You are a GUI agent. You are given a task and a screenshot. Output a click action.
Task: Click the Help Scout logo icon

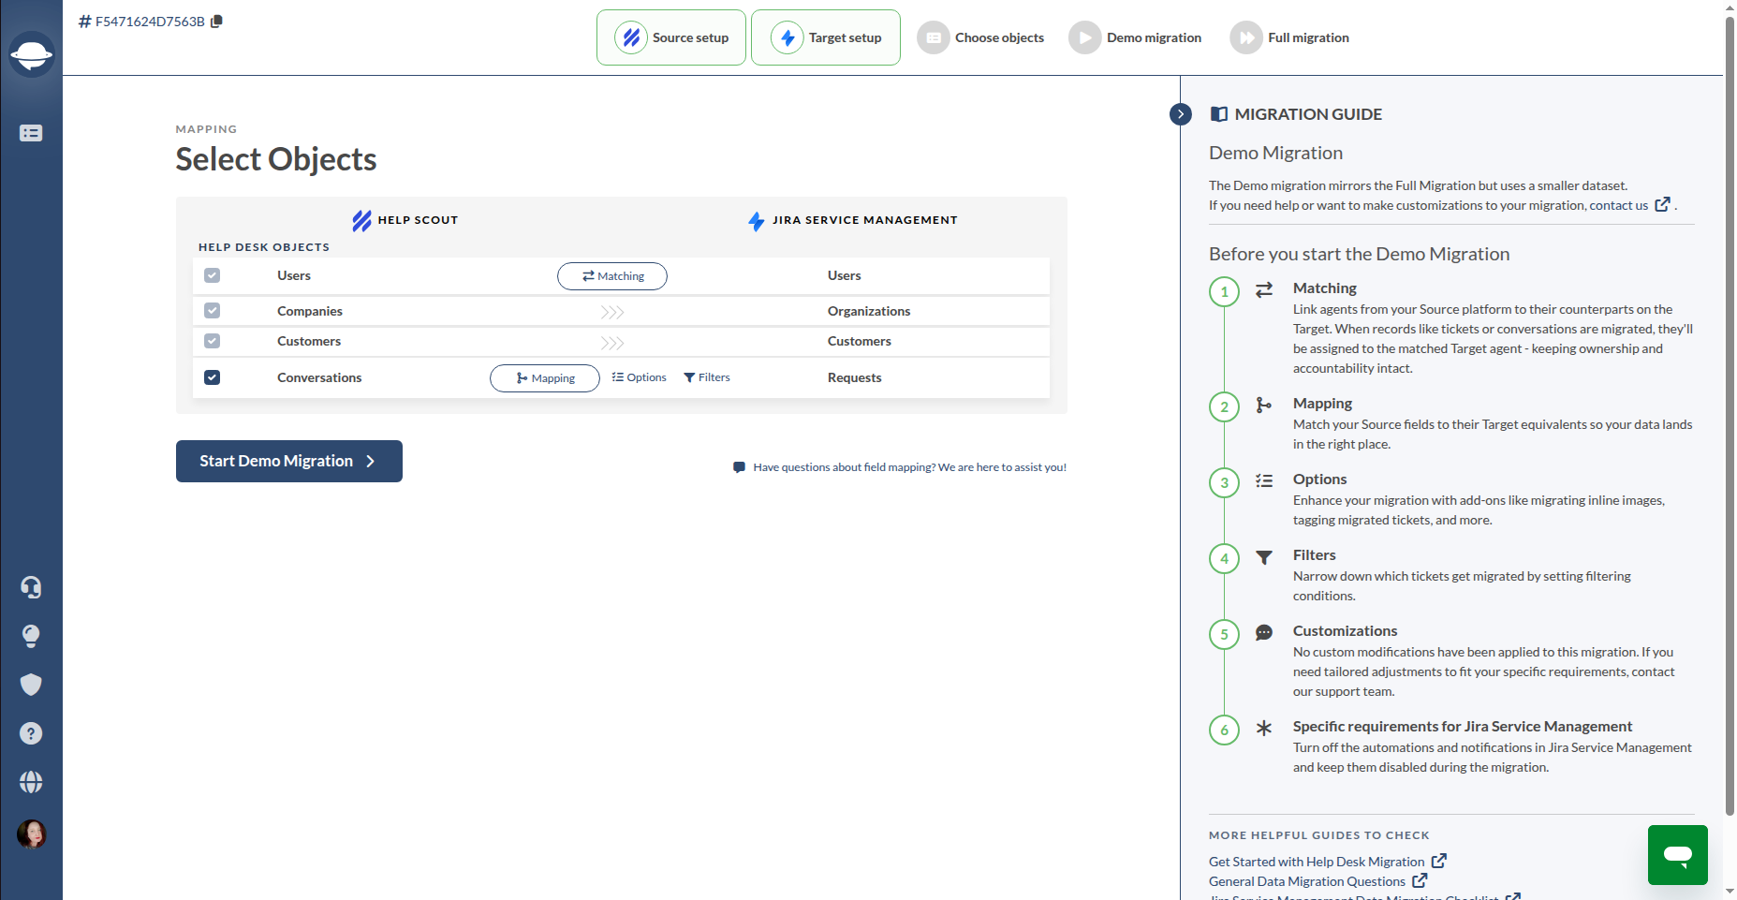[362, 220]
